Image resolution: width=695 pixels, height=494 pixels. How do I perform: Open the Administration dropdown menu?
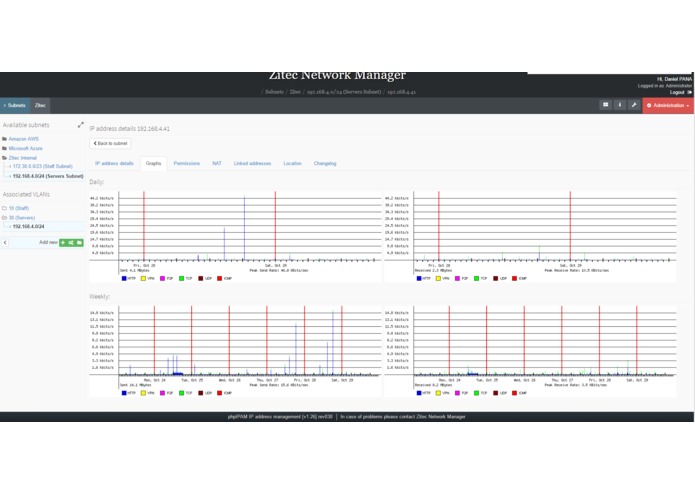point(668,105)
